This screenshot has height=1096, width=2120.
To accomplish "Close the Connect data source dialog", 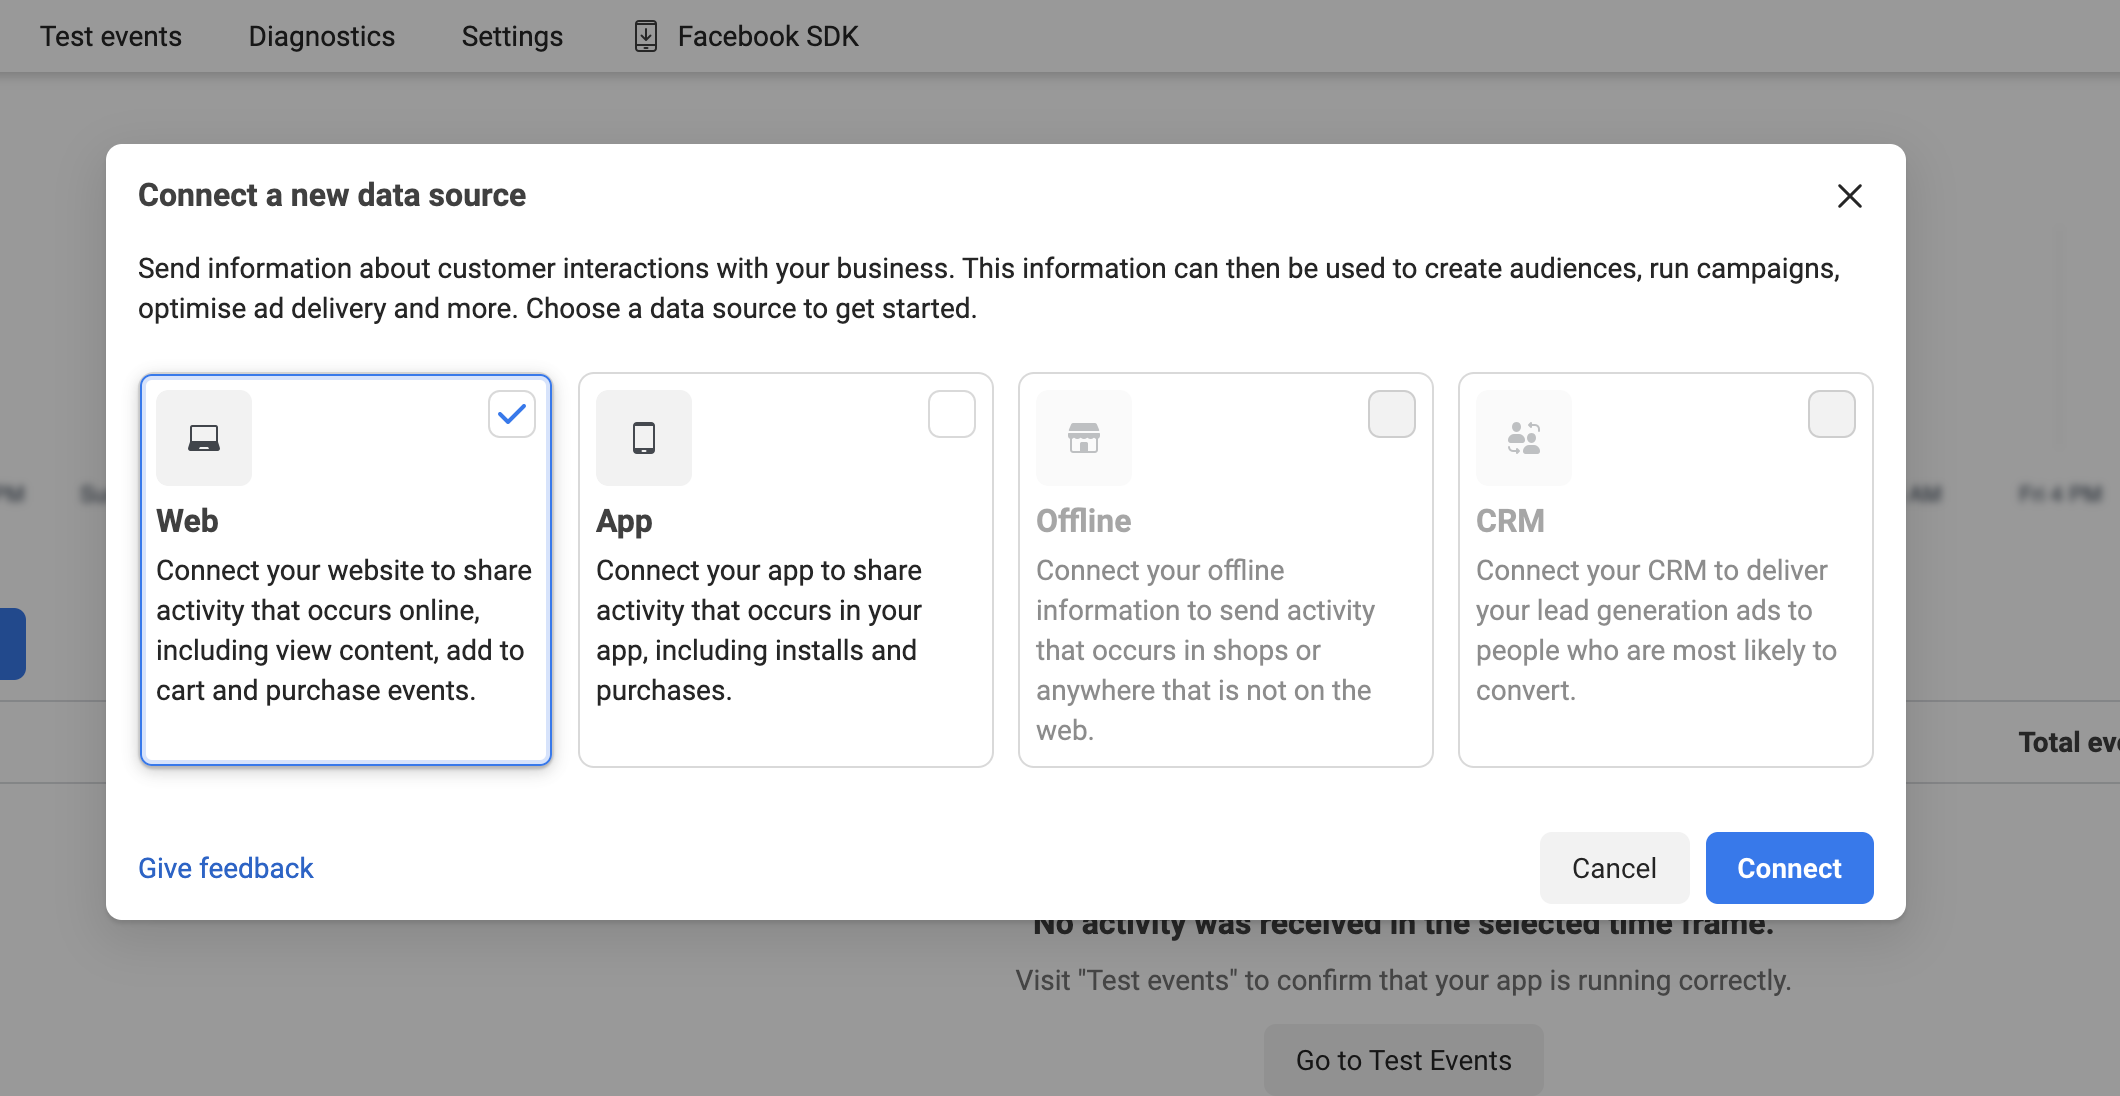I will [1849, 196].
